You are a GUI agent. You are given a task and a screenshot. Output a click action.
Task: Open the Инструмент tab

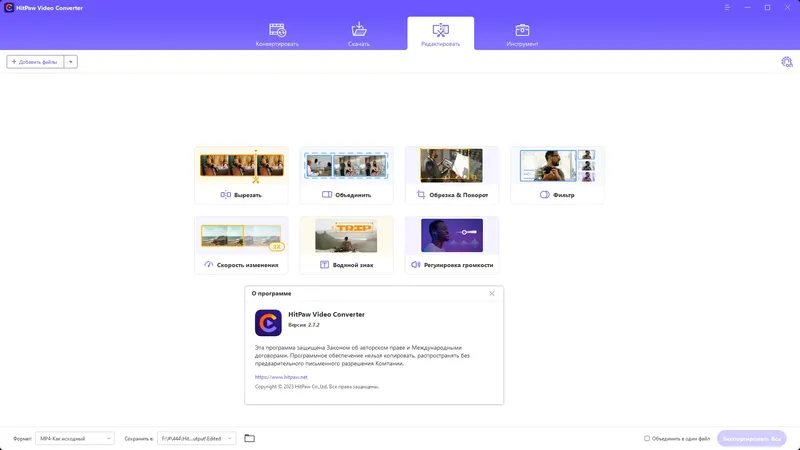pyautogui.click(x=522, y=34)
